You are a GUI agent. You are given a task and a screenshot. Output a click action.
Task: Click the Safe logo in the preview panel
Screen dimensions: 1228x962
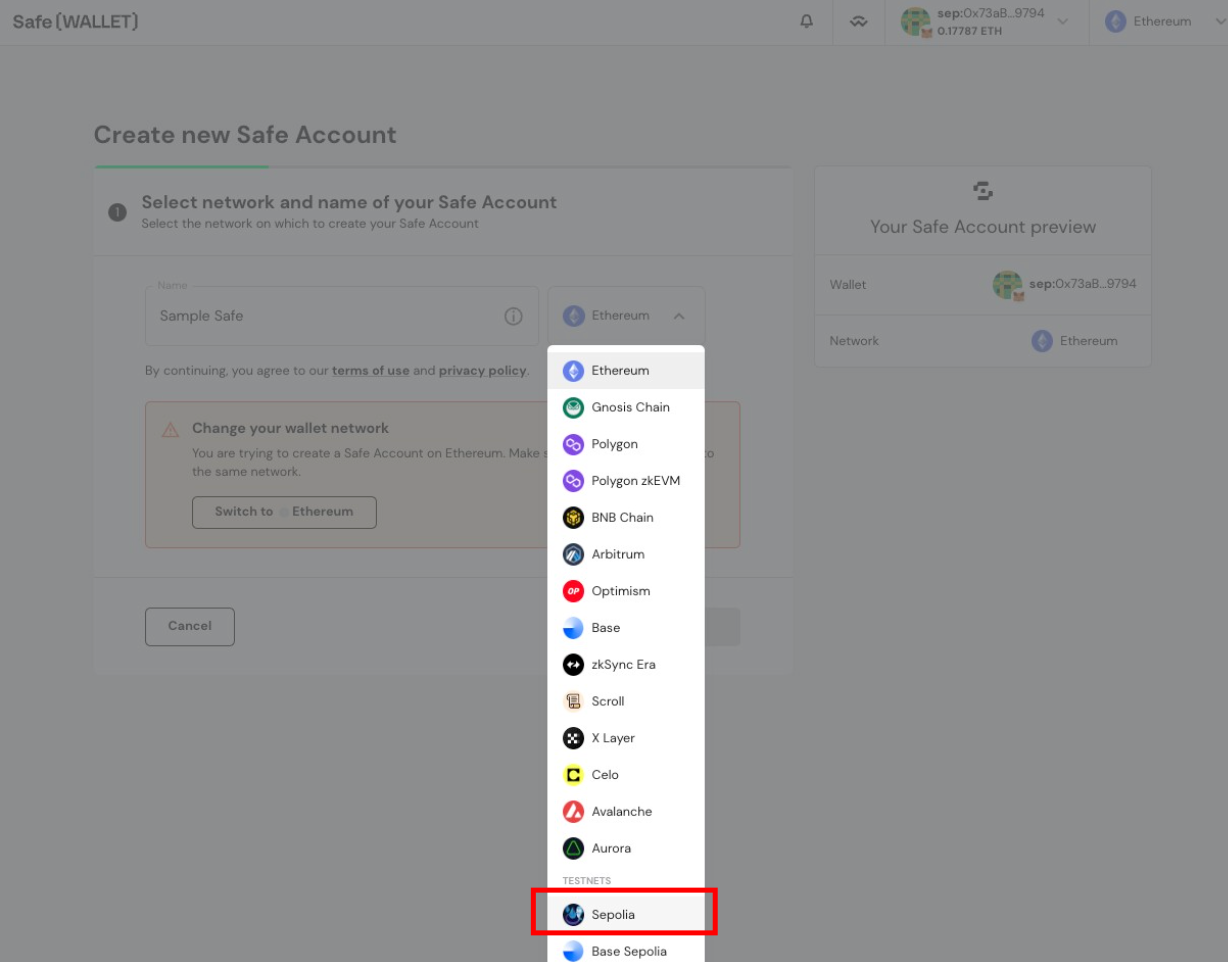(x=983, y=190)
